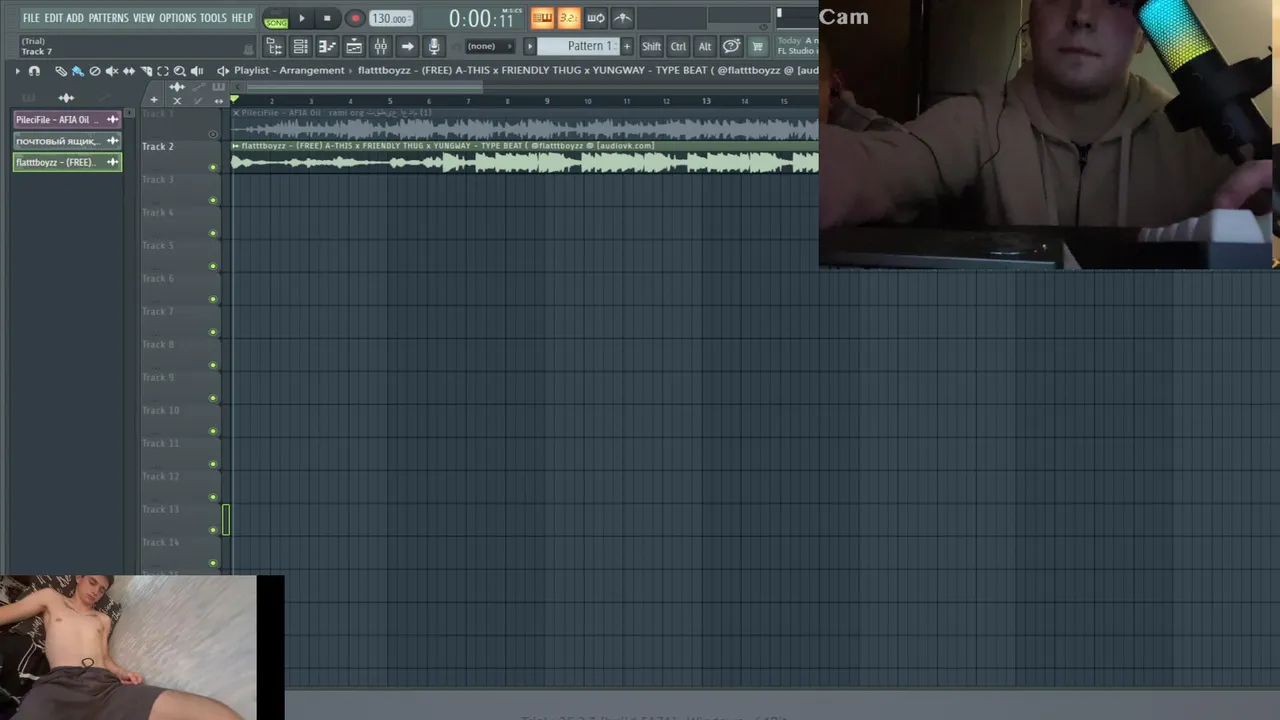This screenshot has width=1280, height=720.
Task: Click the Stop transport button
Action: coord(327,18)
